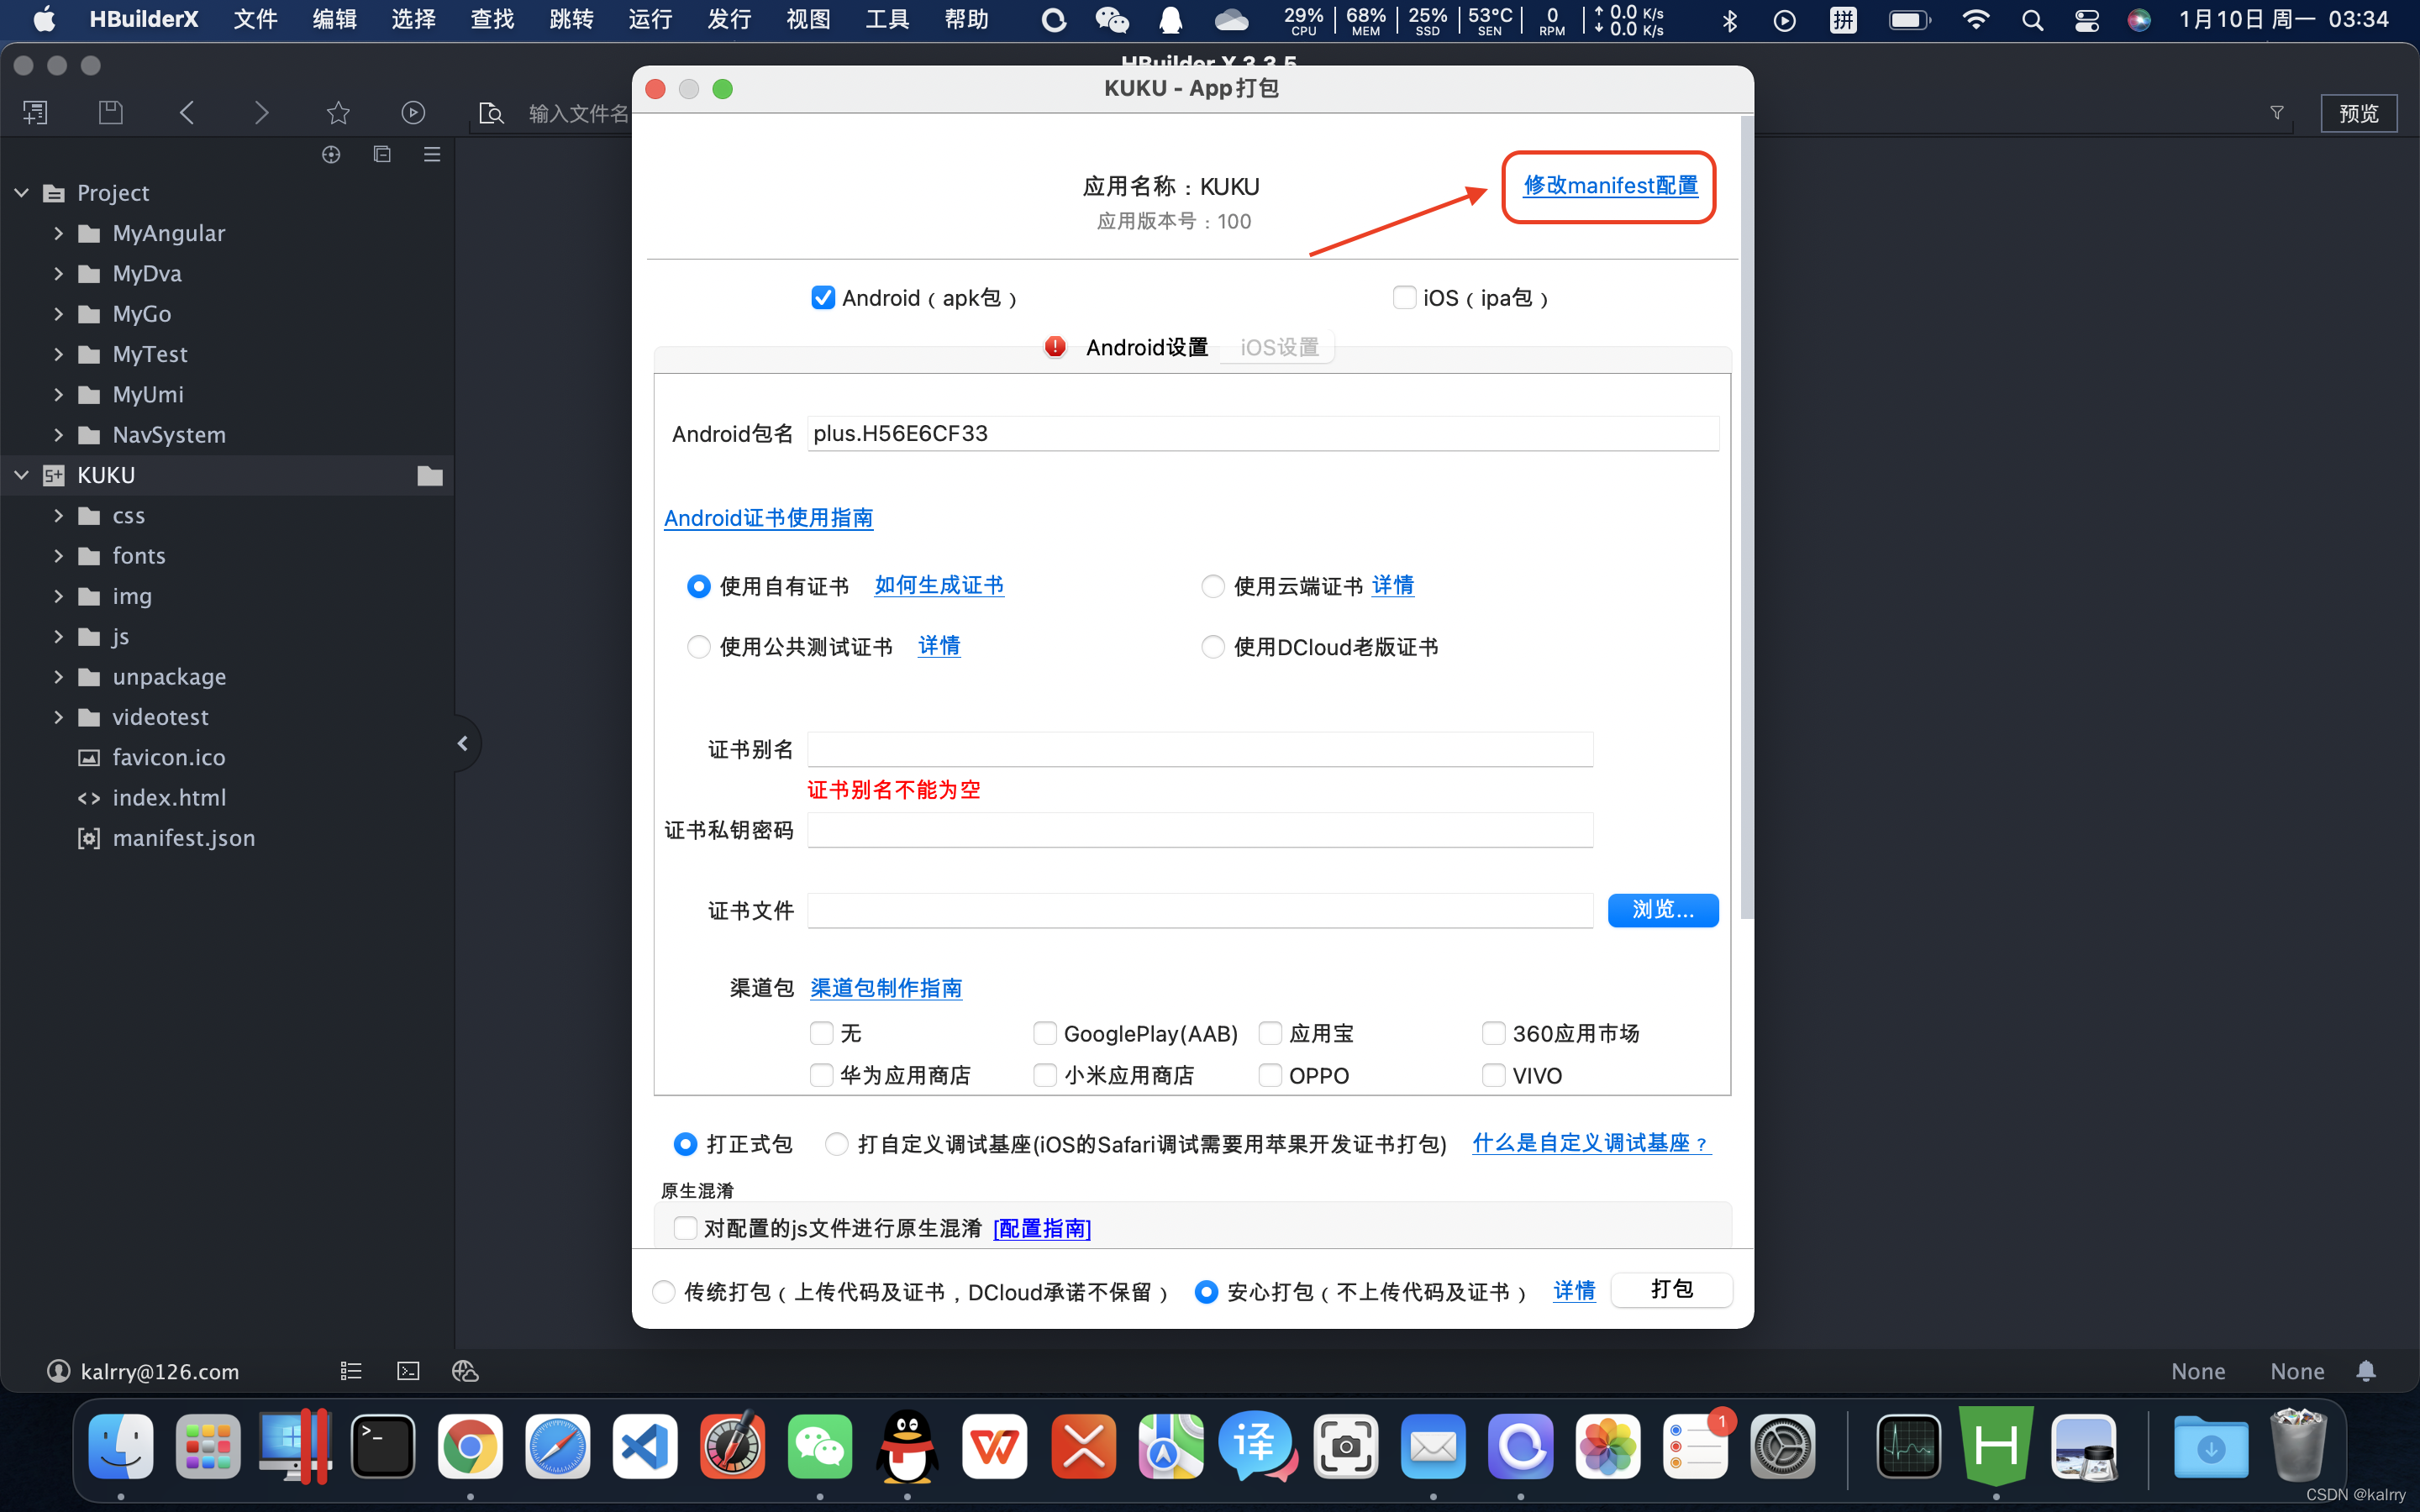
Task: Collapse the KUKU project node
Action: tap(22, 475)
